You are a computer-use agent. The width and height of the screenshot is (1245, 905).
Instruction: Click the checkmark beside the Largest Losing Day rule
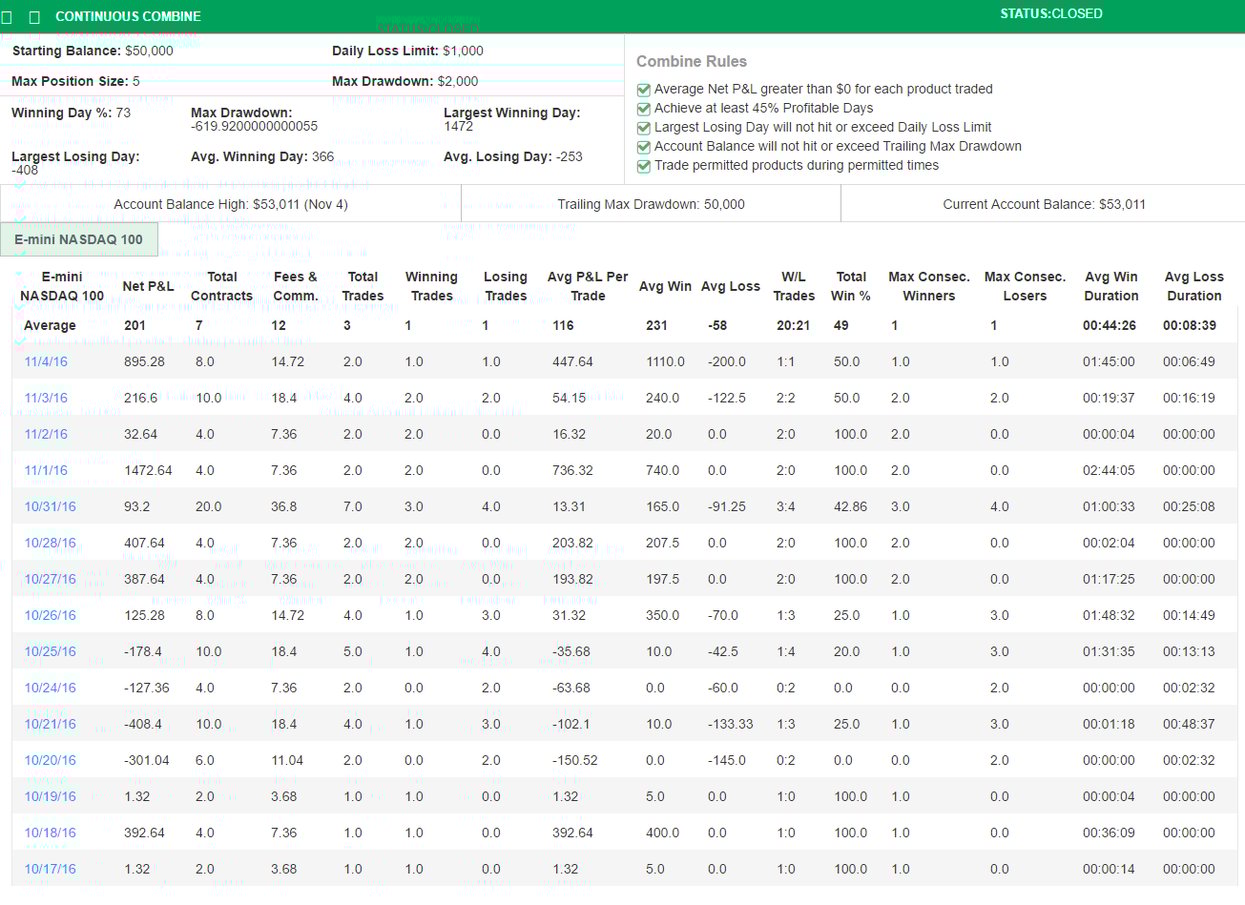coord(644,127)
